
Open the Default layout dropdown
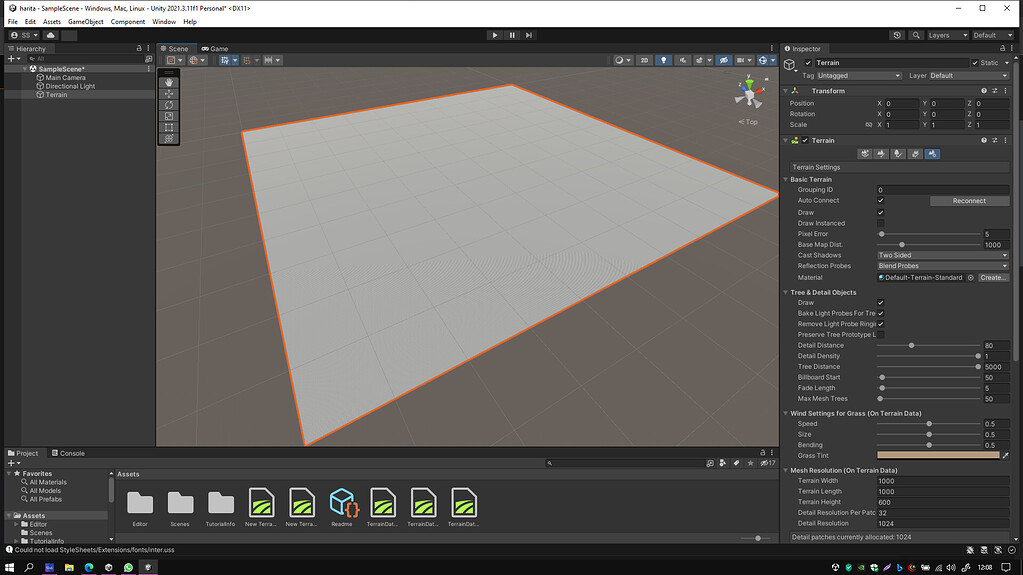pos(992,35)
